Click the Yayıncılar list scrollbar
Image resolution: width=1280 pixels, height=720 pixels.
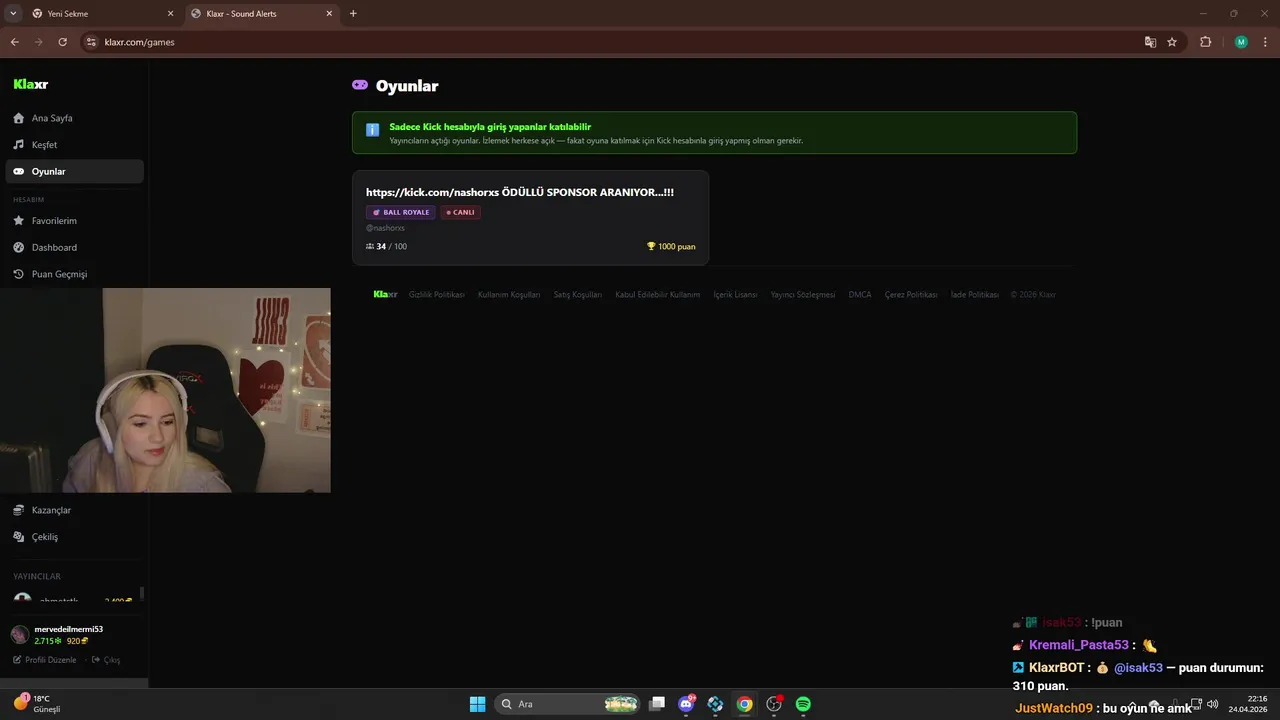[142, 594]
